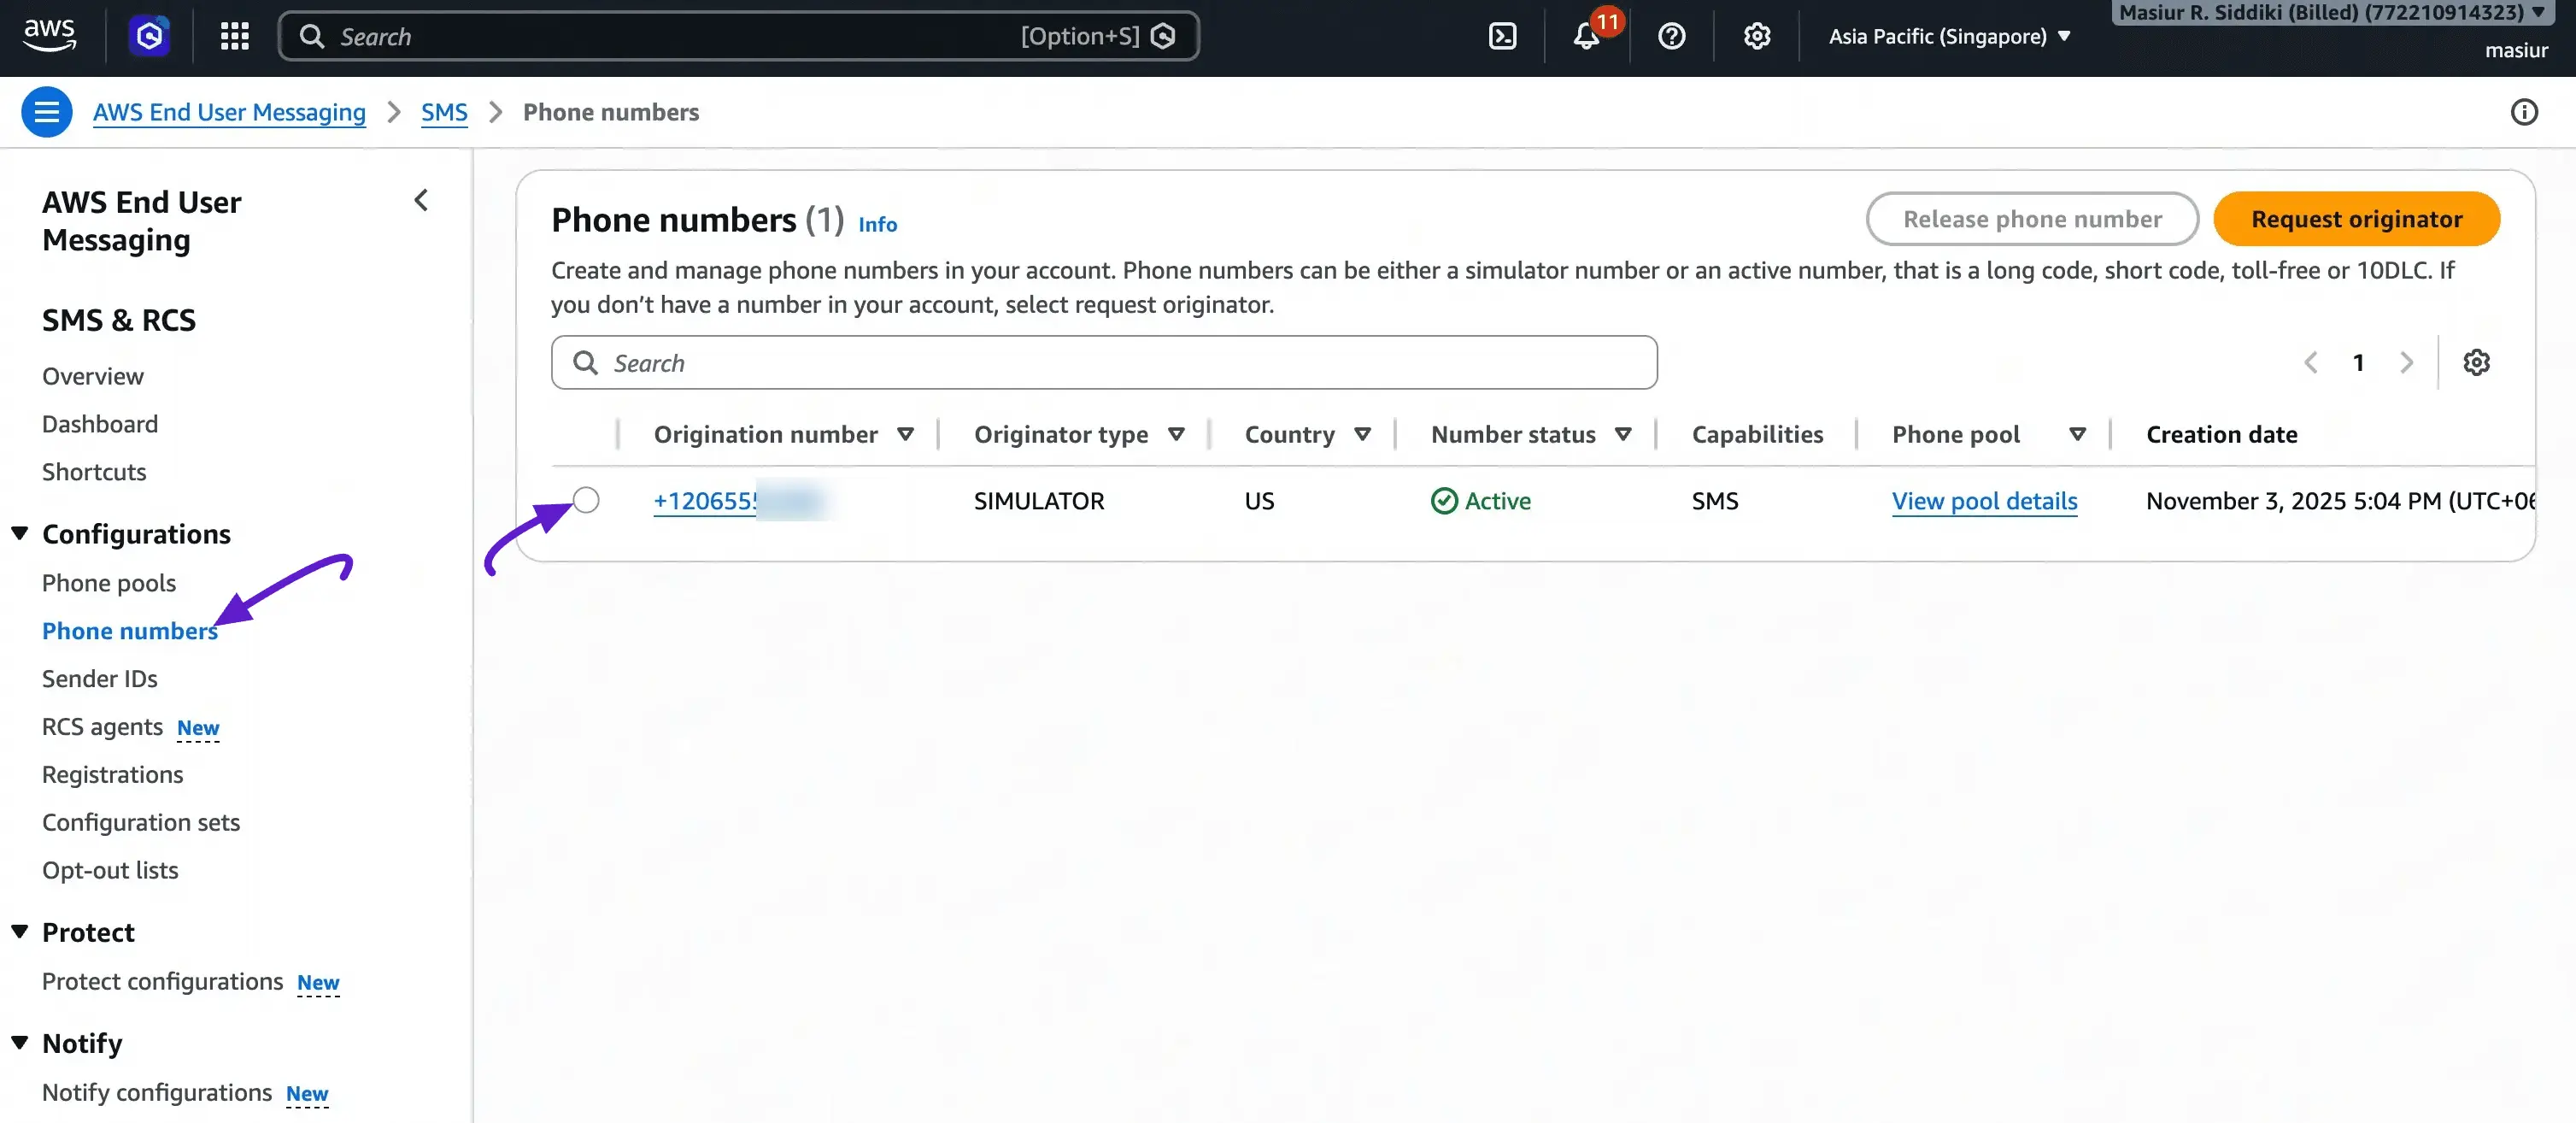The image size is (2576, 1123).
Task: Open console settings gear in top bar
Action: pyautogui.click(x=1756, y=37)
